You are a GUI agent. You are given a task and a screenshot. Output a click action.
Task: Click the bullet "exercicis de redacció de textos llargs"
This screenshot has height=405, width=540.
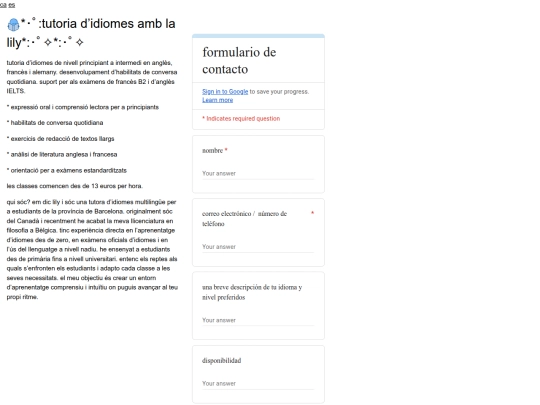tap(60, 139)
